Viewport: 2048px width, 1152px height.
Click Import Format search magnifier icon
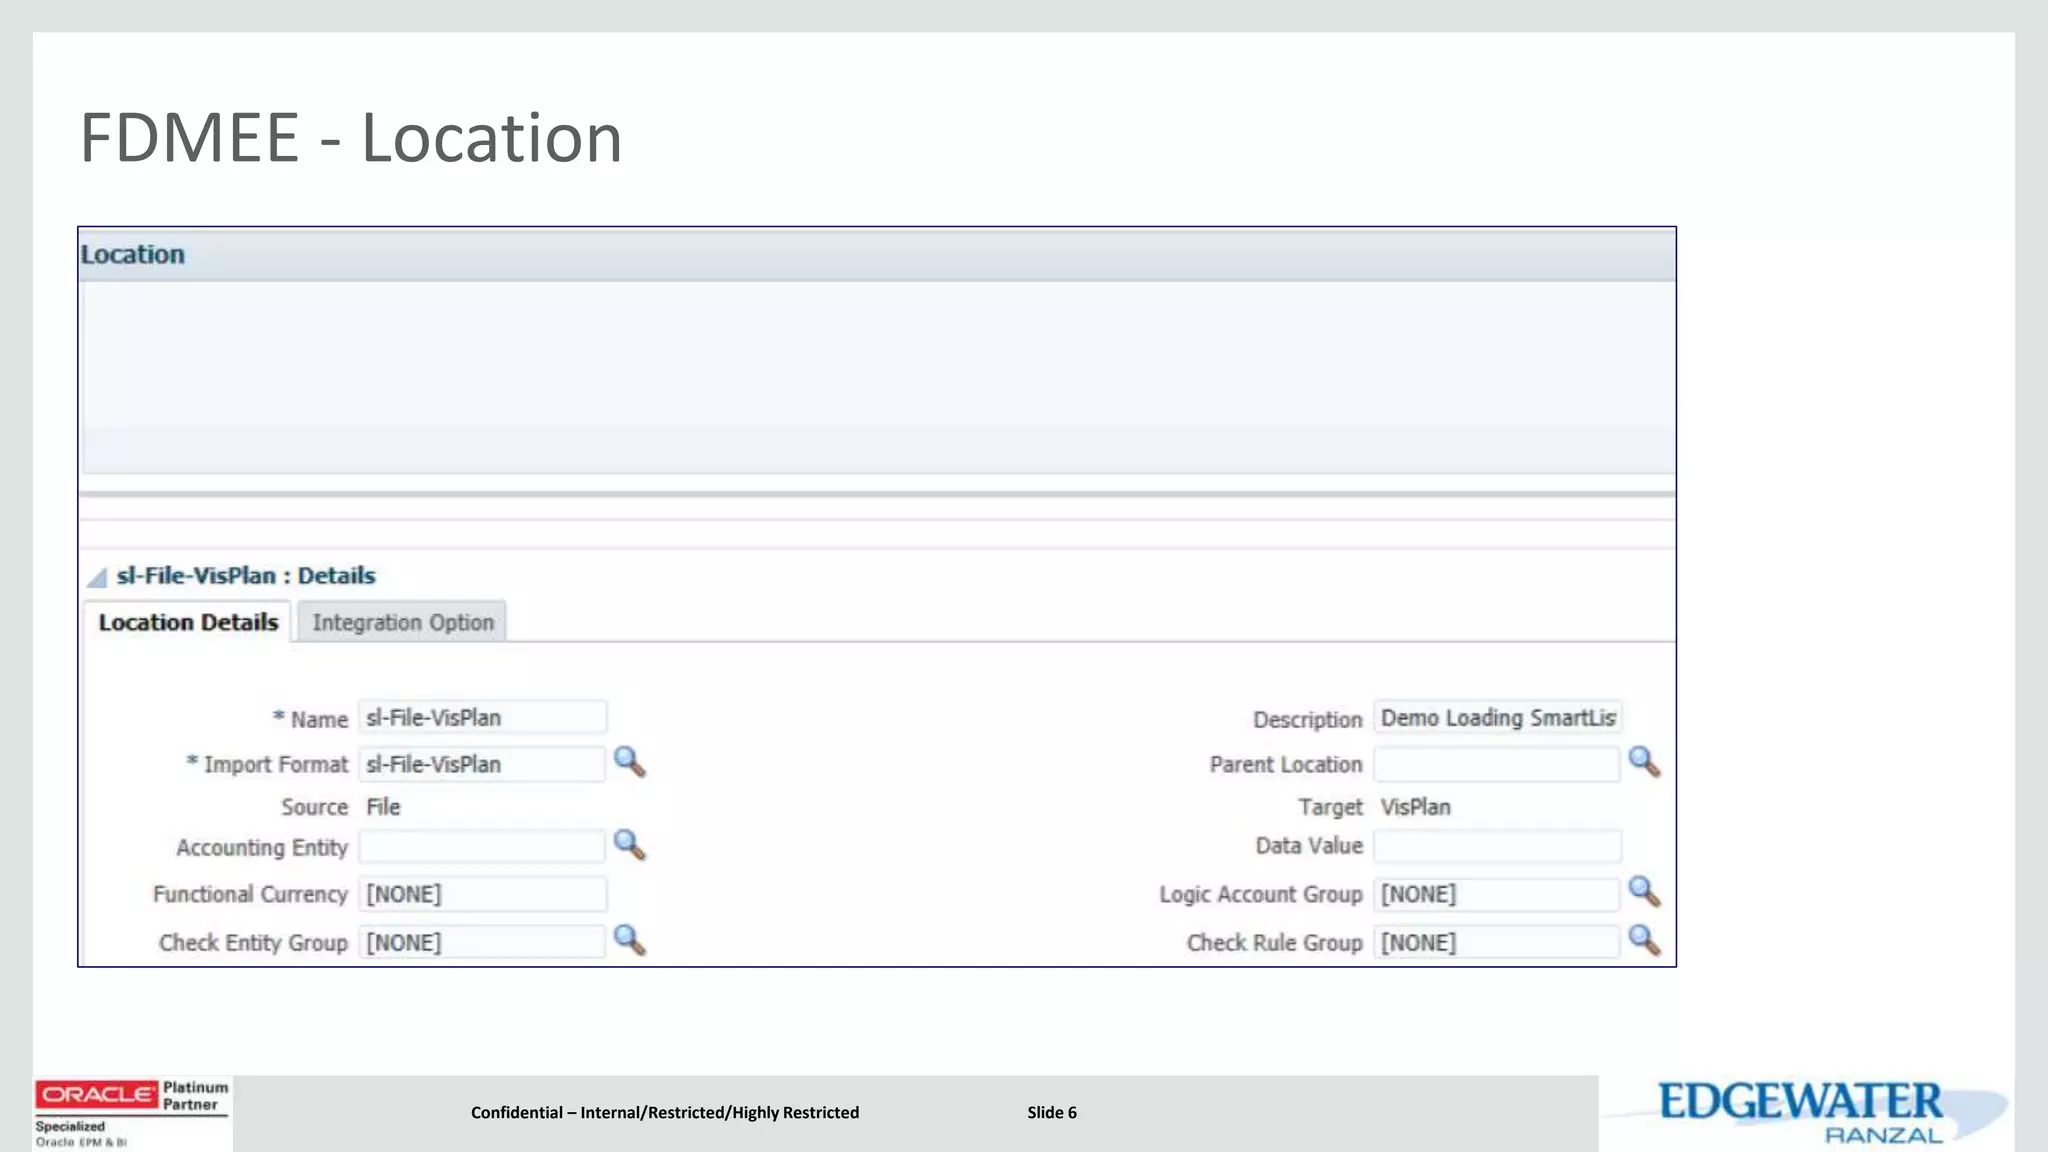629,762
